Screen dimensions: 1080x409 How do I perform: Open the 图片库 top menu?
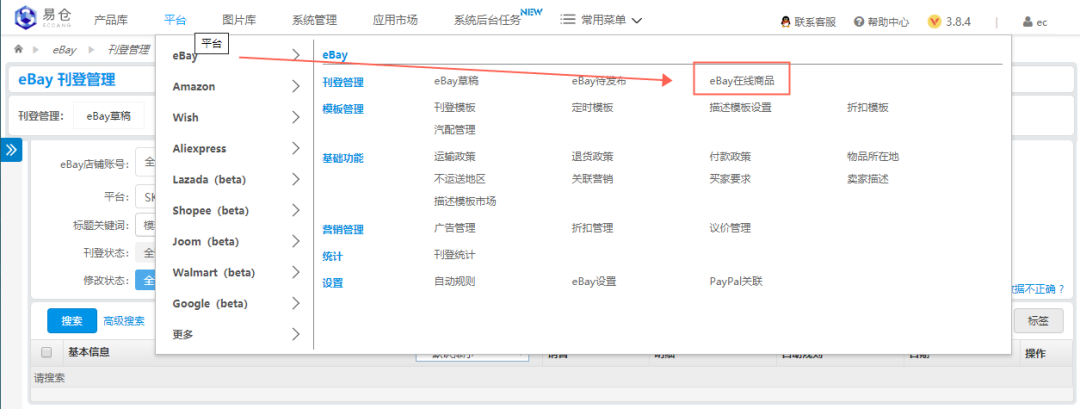tap(239, 20)
